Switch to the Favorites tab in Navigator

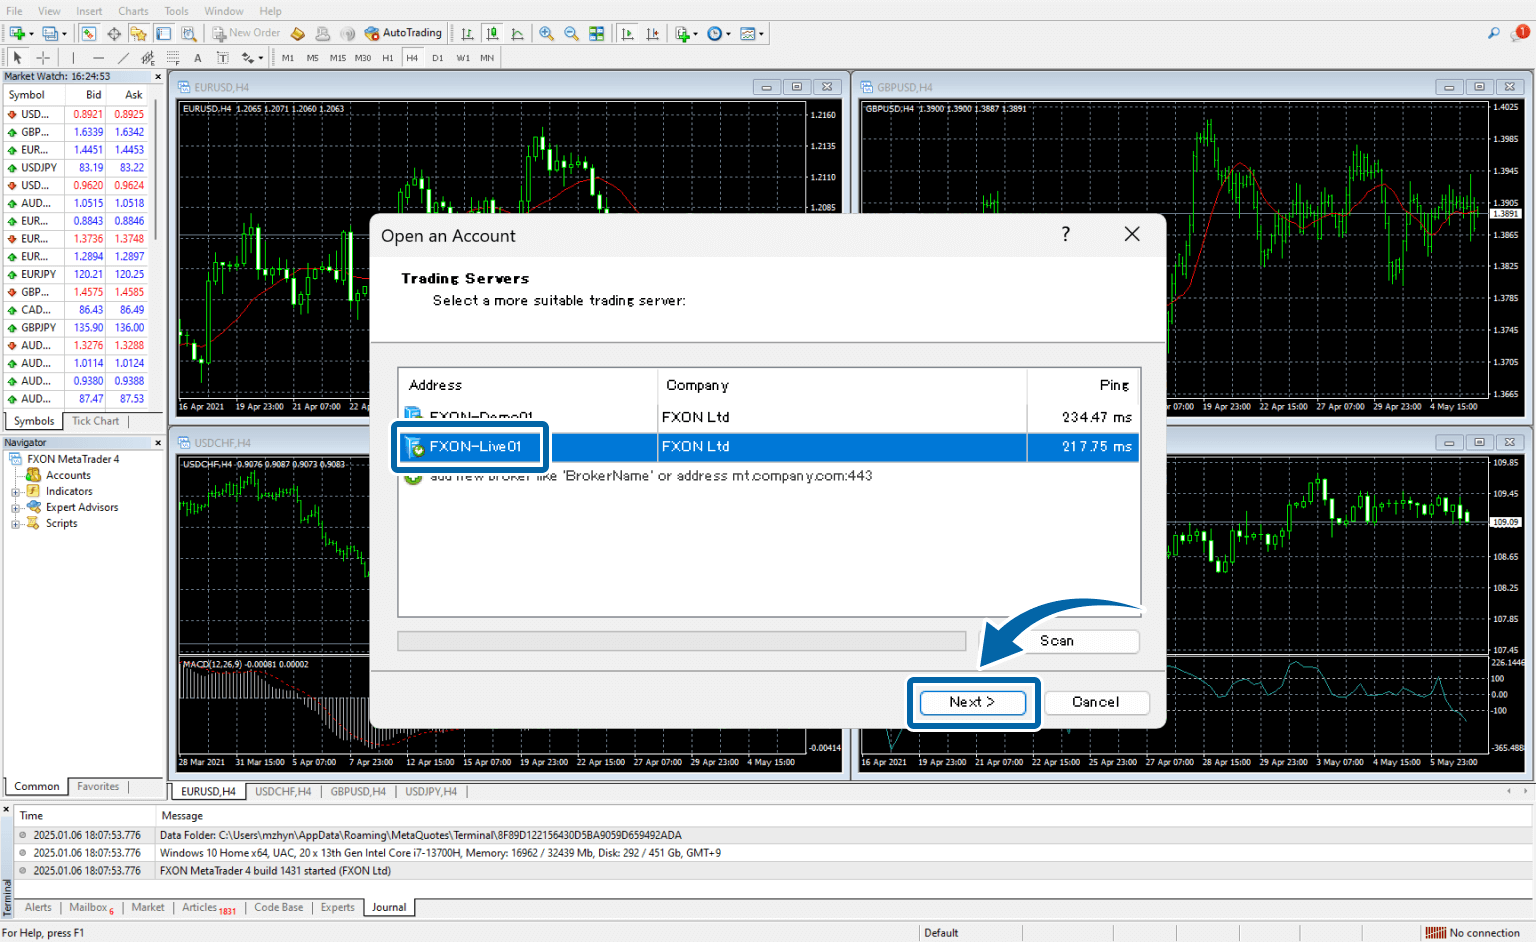(98, 787)
